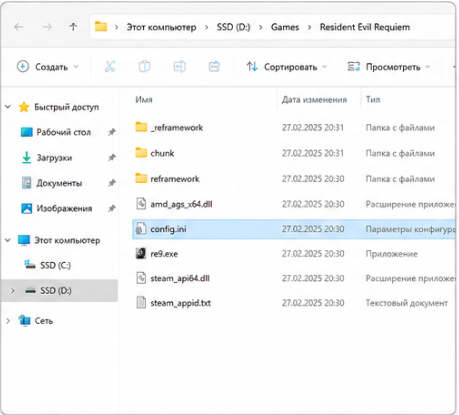Open the Сортировать sort dropdown
The image size is (459, 415).
click(x=286, y=67)
